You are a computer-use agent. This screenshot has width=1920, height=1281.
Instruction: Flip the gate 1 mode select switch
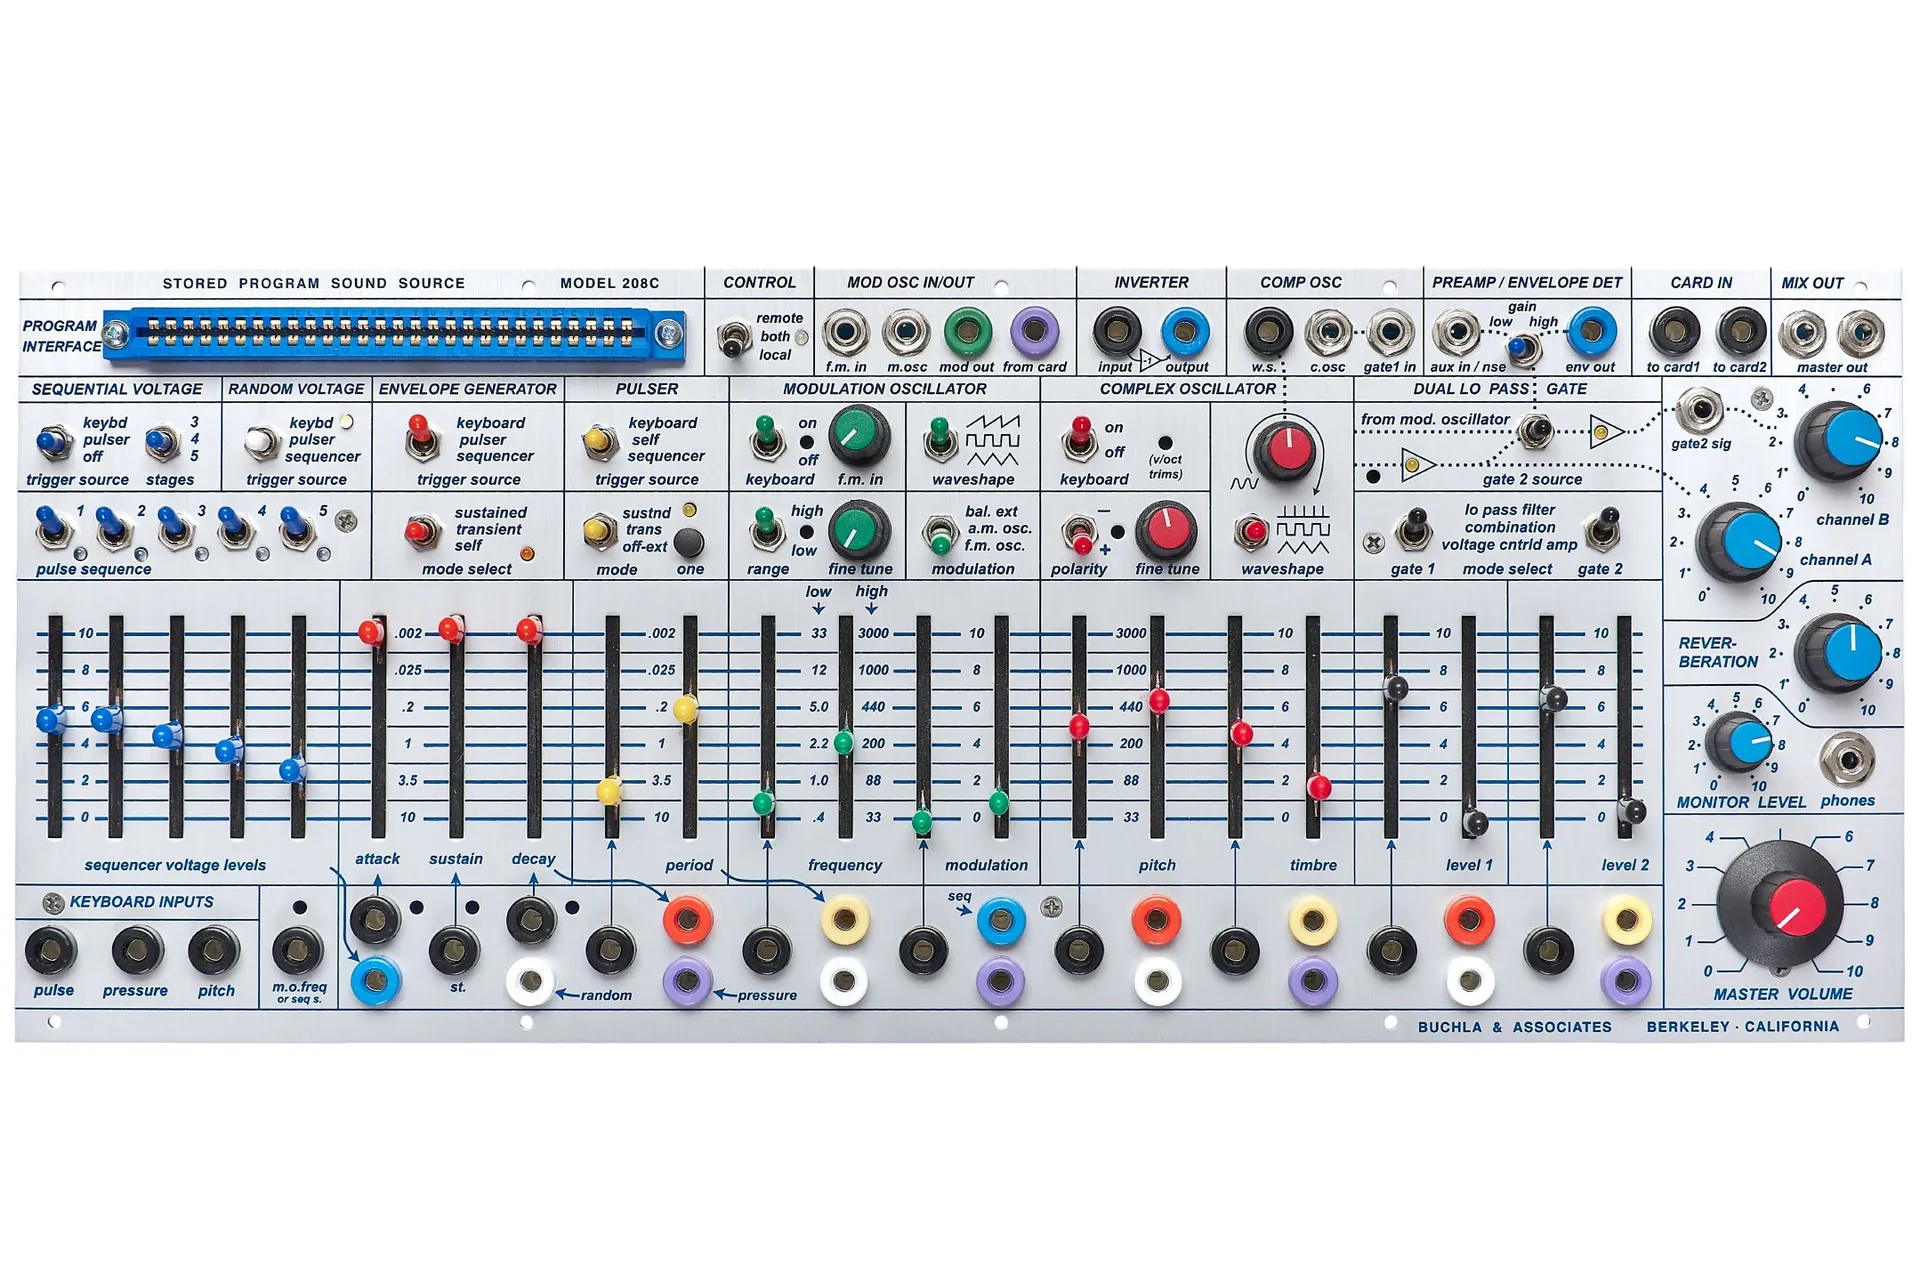1413,529
